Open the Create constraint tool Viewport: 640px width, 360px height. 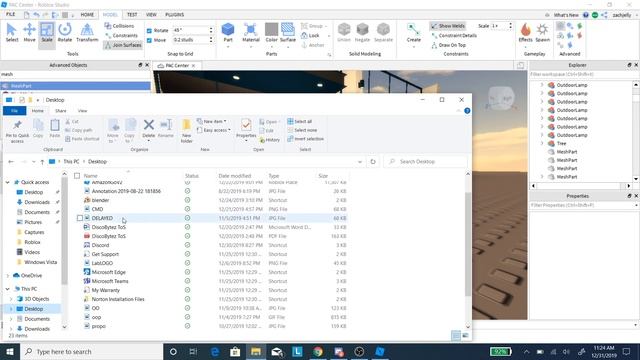tap(413, 33)
